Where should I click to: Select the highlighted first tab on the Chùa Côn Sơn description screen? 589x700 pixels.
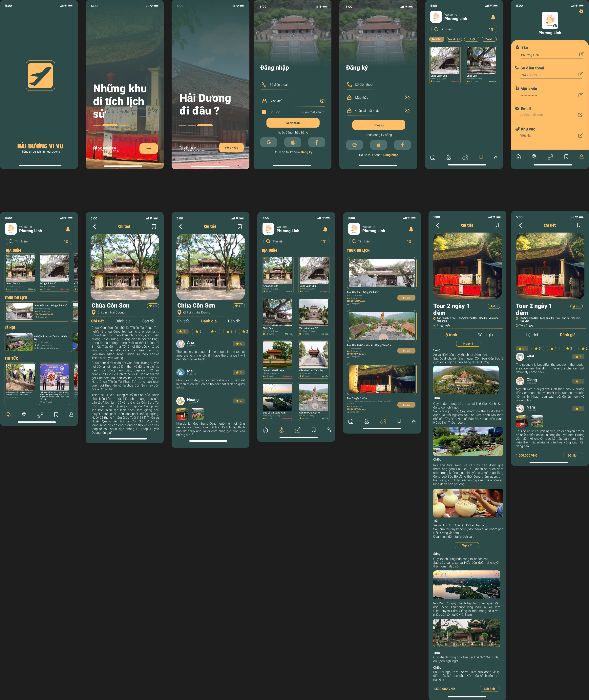click(x=97, y=321)
